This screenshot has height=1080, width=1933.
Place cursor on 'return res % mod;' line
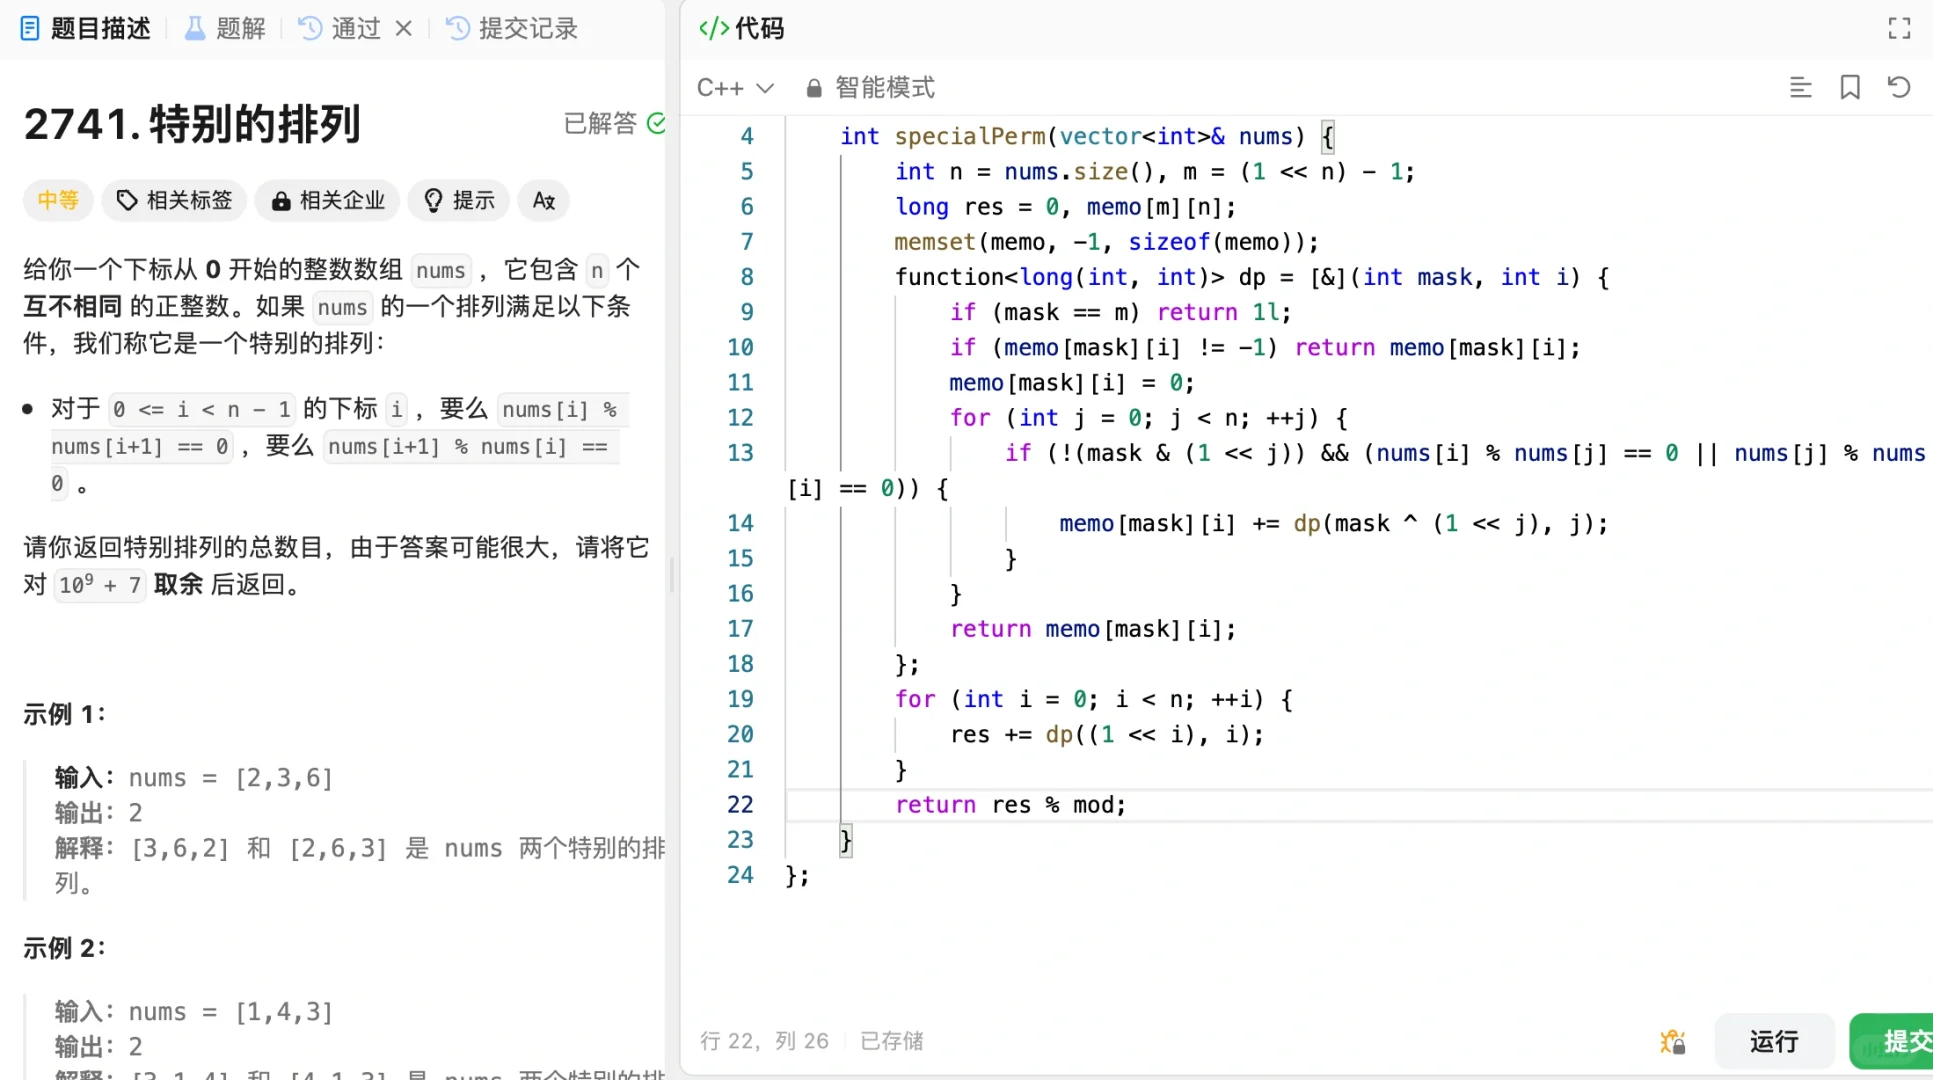(1010, 805)
